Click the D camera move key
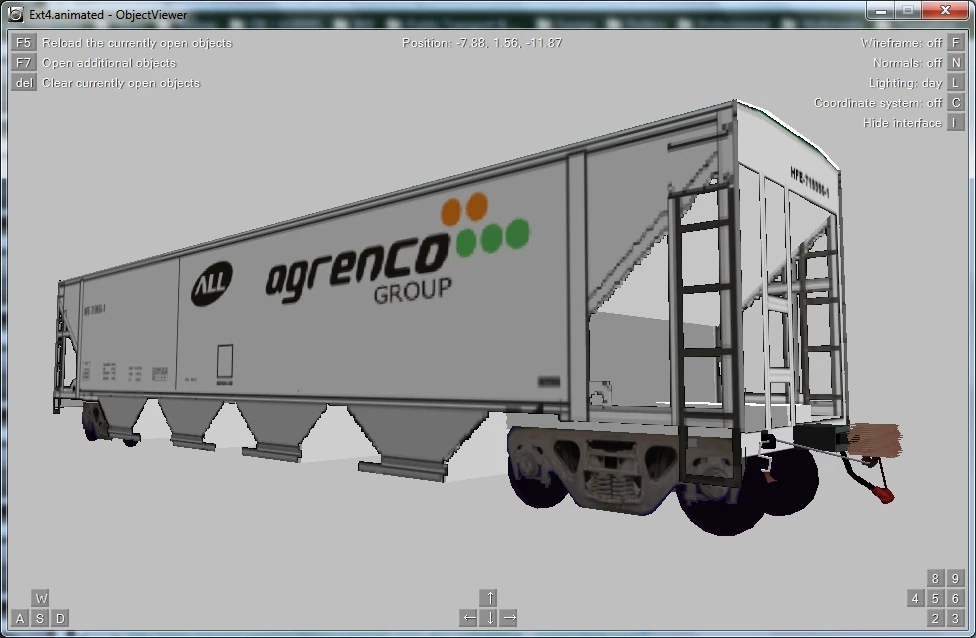The image size is (976, 638). (60, 618)
